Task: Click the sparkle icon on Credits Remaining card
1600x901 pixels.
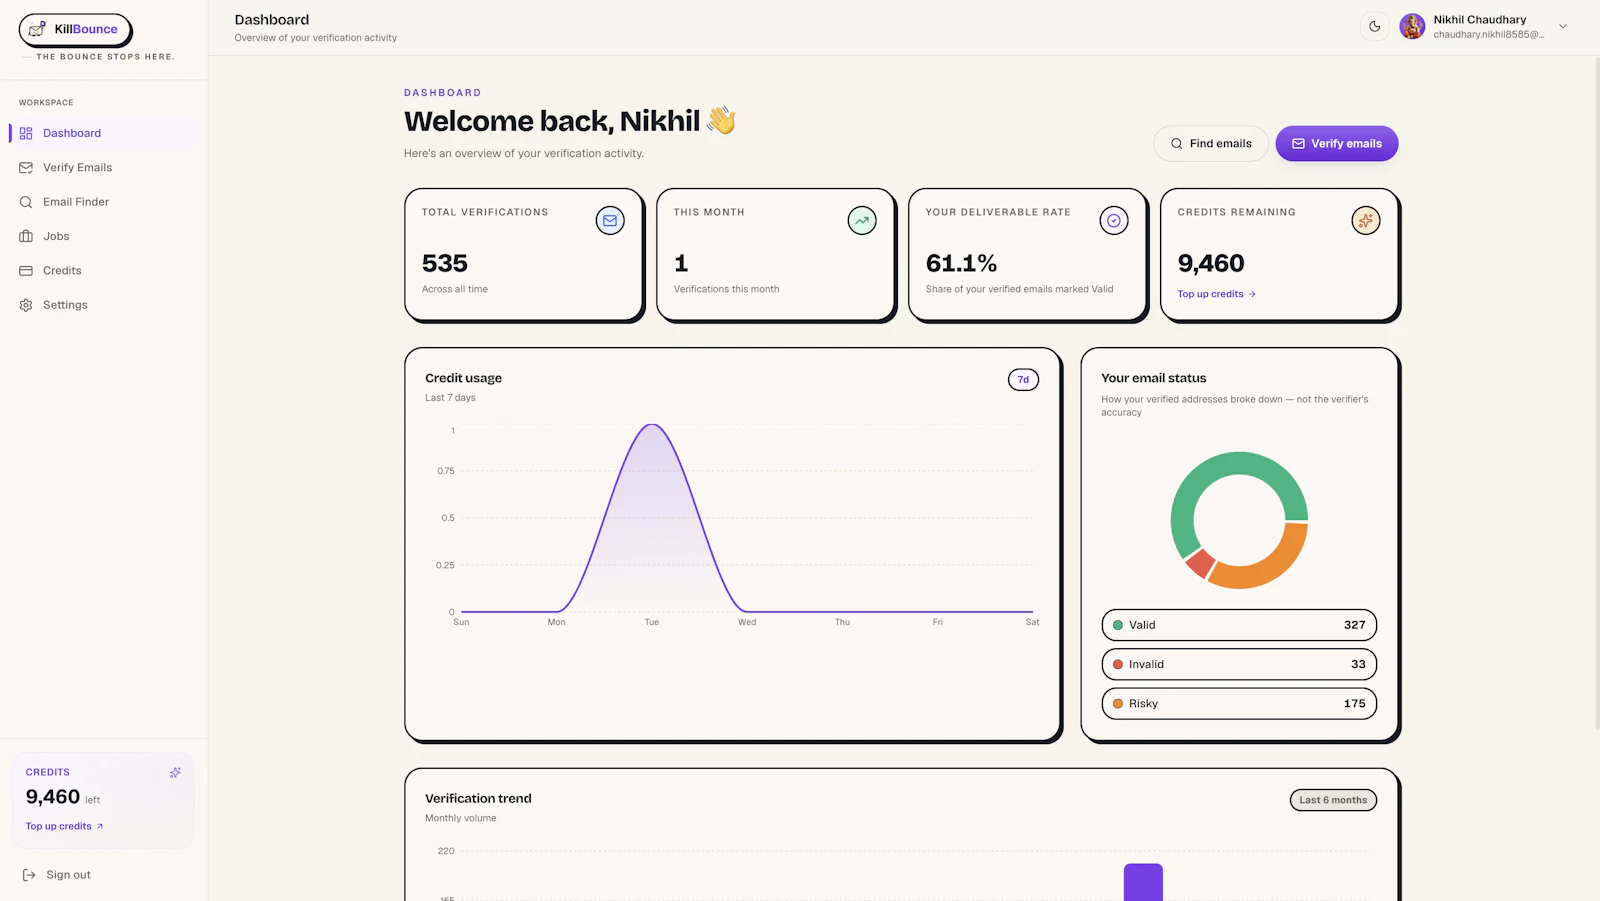Action: 1366,220
